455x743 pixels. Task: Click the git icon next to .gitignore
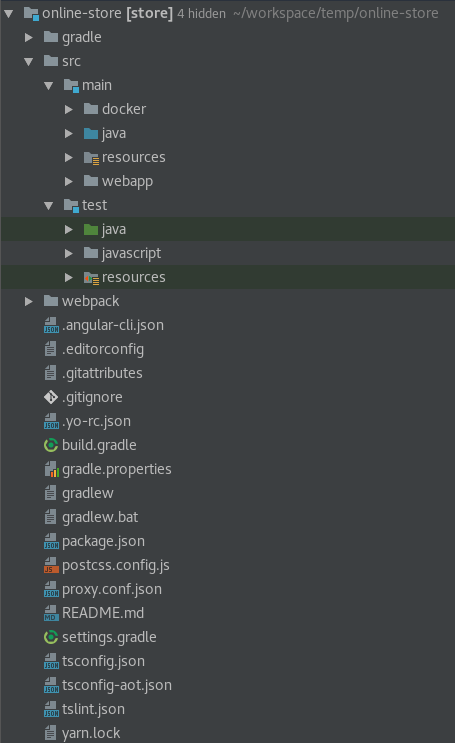51,397
